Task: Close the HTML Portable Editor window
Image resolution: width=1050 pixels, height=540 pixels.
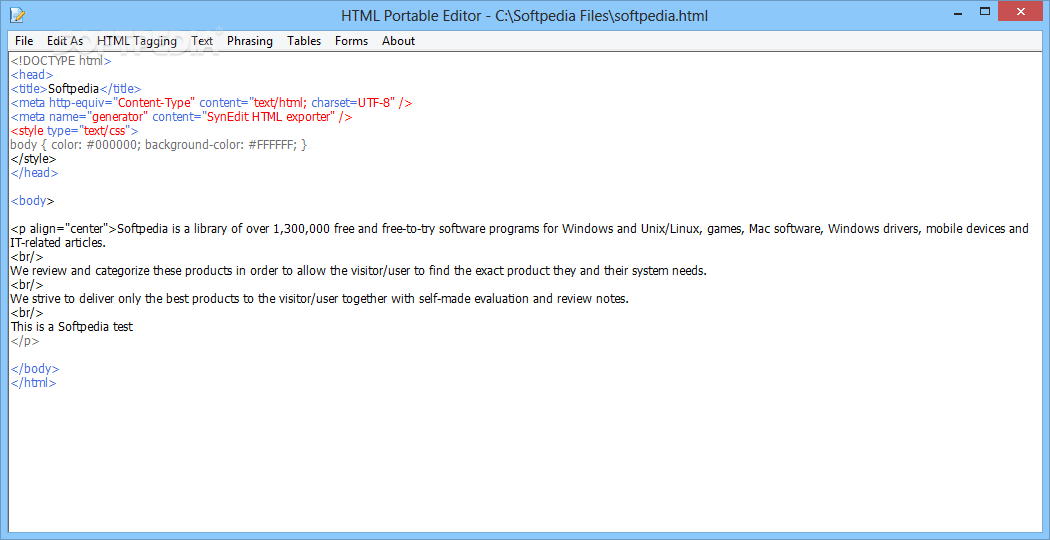Action: (1023, 11)
